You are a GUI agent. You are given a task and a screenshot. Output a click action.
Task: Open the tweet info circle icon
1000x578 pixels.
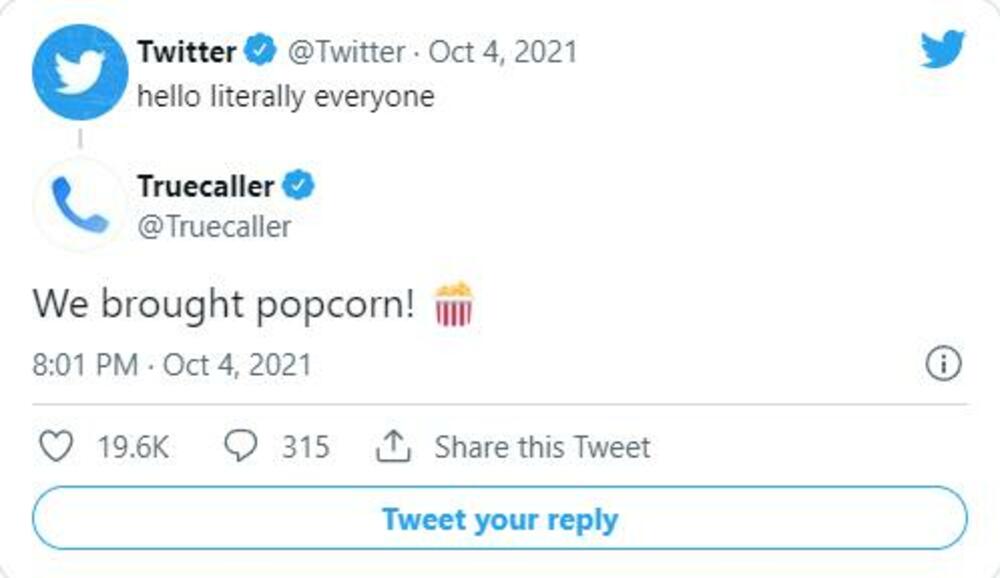(943, 364)
